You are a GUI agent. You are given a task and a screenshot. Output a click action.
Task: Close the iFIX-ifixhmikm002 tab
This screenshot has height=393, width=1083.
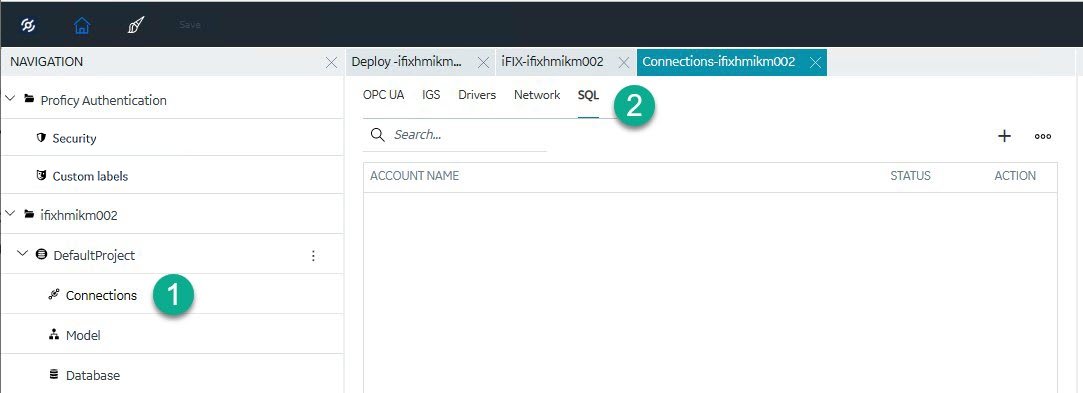pyautogui.click(x=624, y=62)
